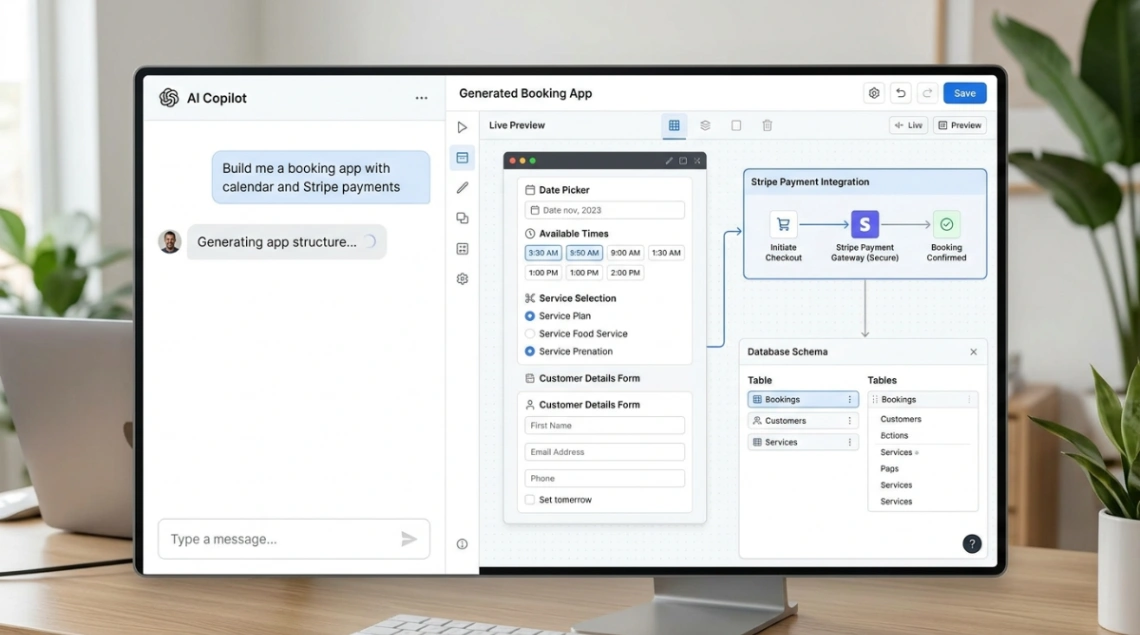Select the grid view toolbar icon
The width and height of the screenshot is (1140, 635).
(674, 125)
